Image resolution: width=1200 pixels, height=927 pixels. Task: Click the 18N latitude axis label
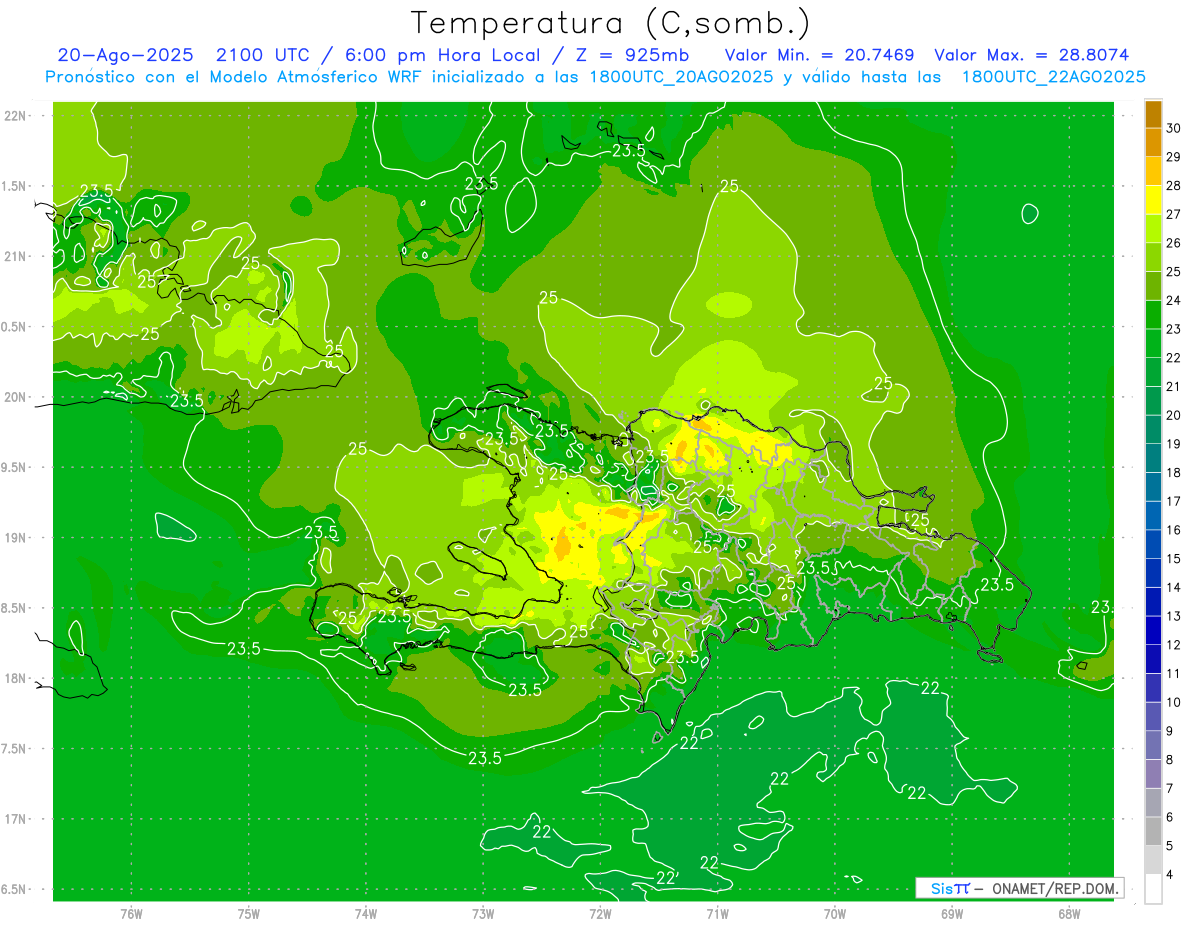pyautogui.click(x=16, y=678)
